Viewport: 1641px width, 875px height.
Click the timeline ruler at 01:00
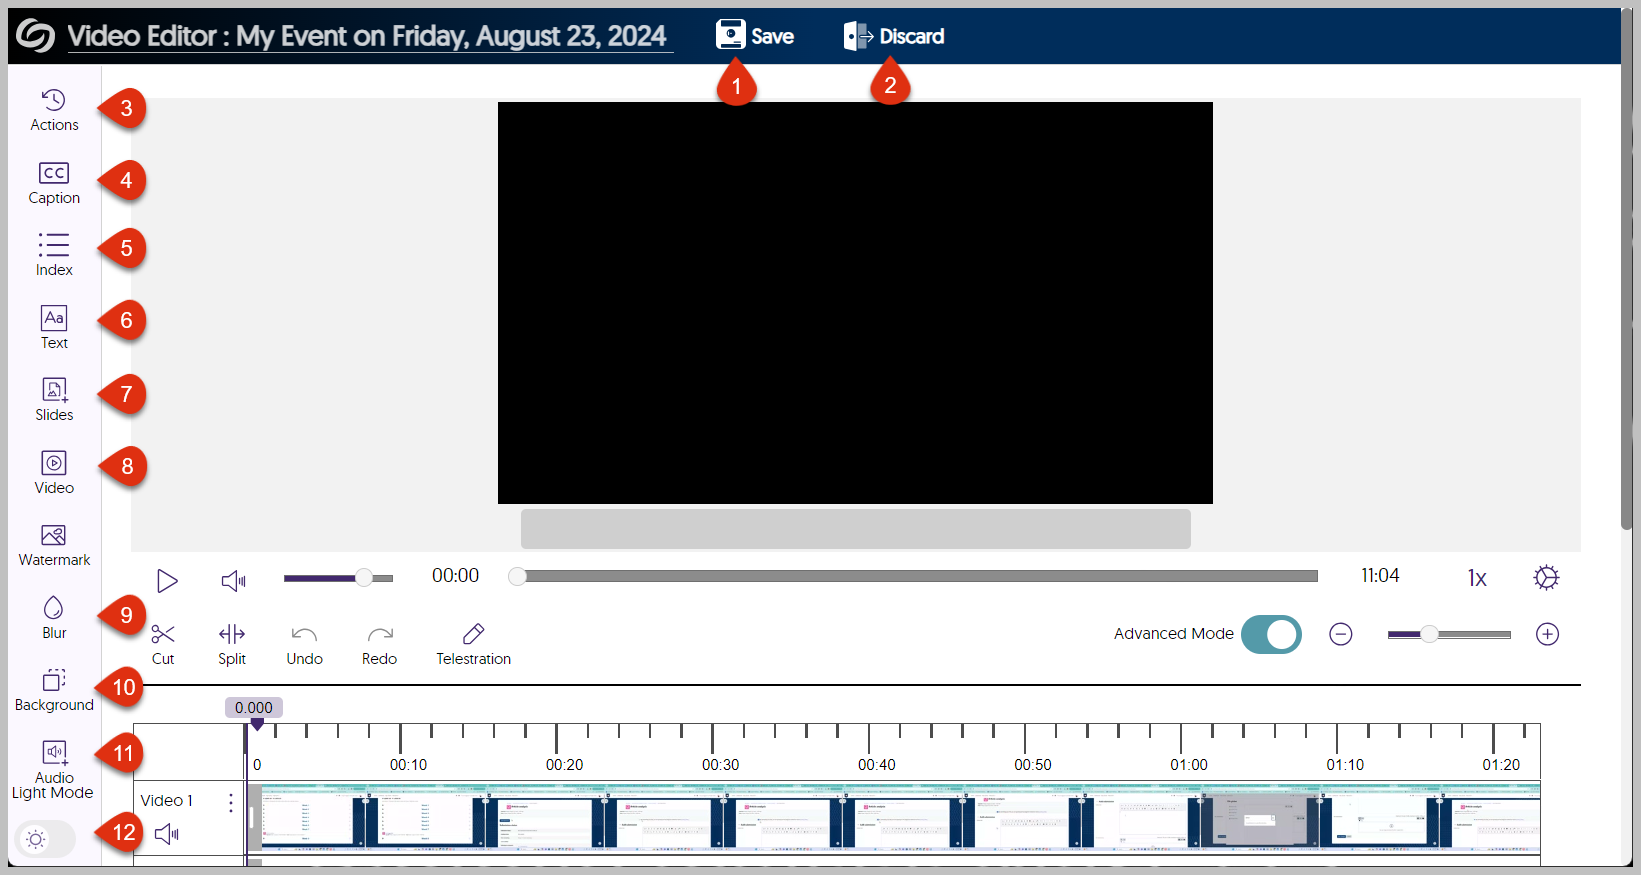(1188, 764)
